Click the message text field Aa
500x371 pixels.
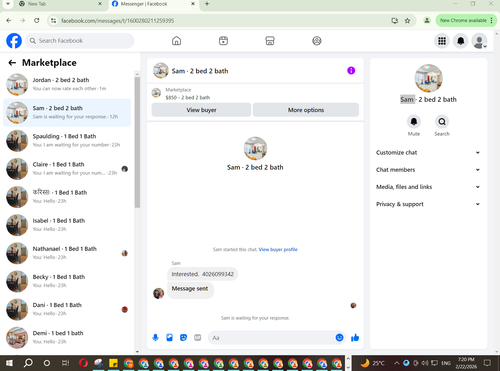coord(271,338)
